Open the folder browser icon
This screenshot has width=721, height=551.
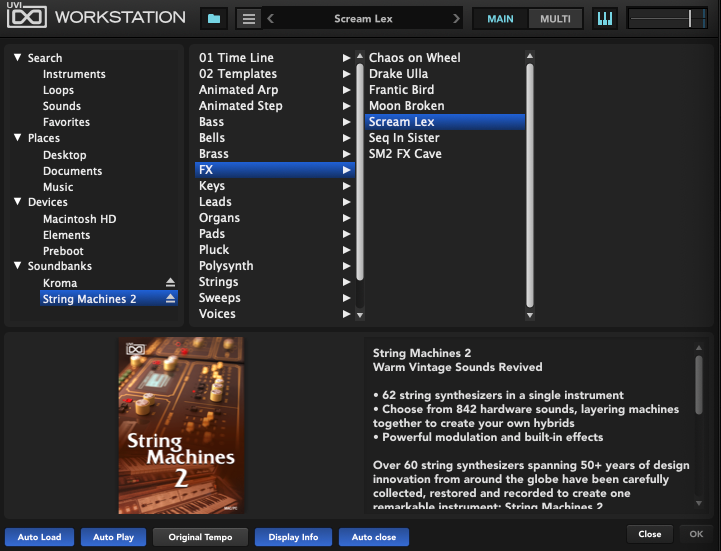pyautogui.click(x=214, y=19)
